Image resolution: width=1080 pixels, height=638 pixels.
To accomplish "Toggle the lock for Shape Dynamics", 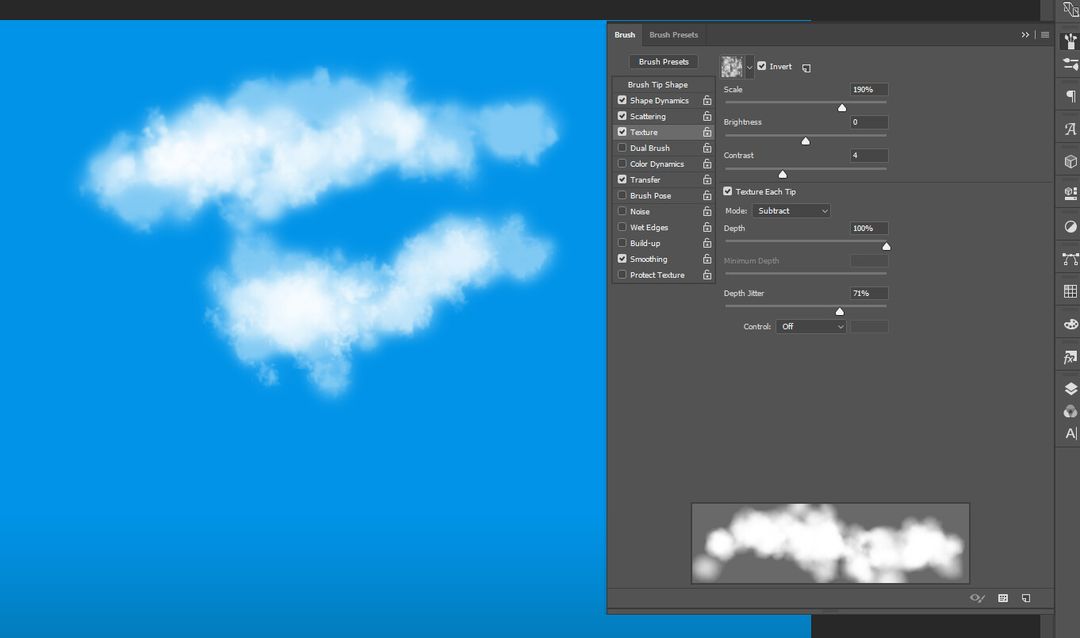I will pos(707,101).
